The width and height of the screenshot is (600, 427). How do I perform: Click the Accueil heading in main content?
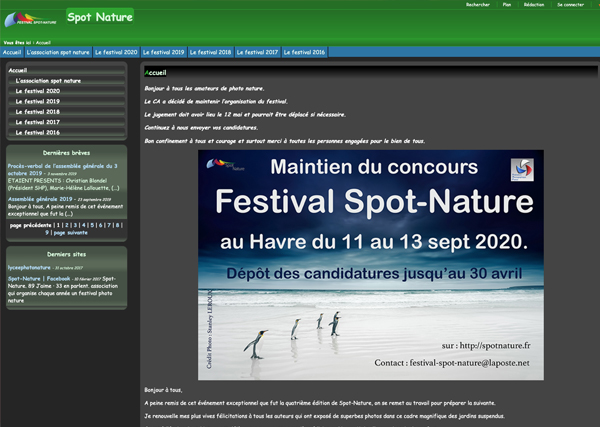click(x=155, y=73)
